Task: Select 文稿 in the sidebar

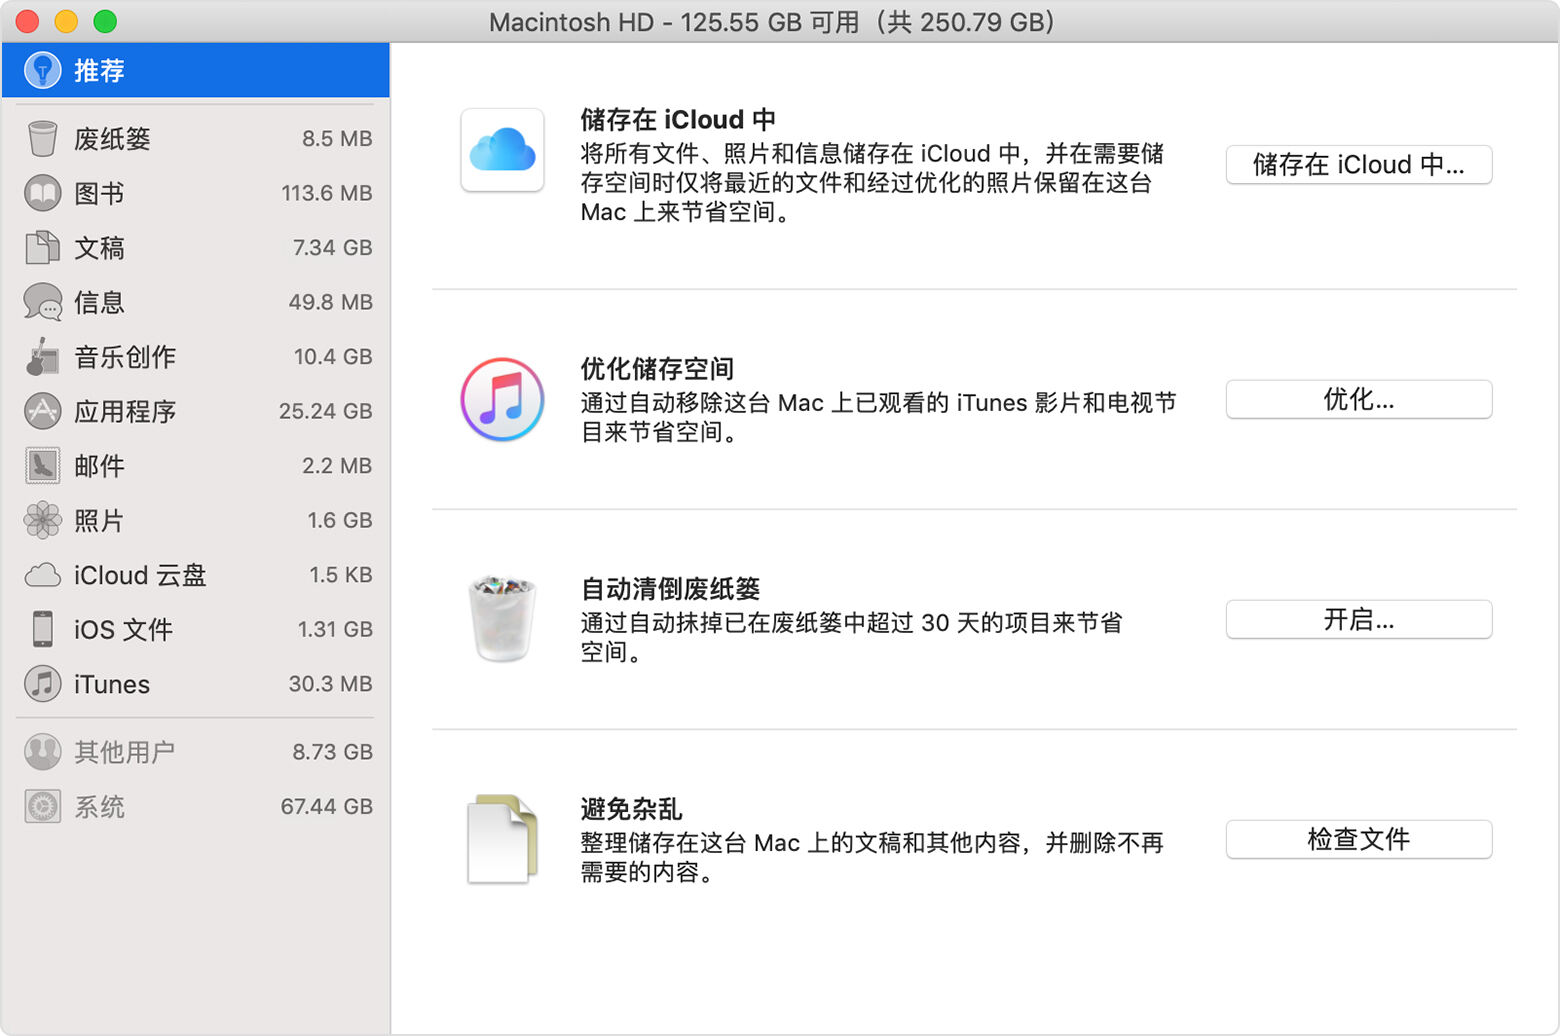Action: (x=196, y=247)
